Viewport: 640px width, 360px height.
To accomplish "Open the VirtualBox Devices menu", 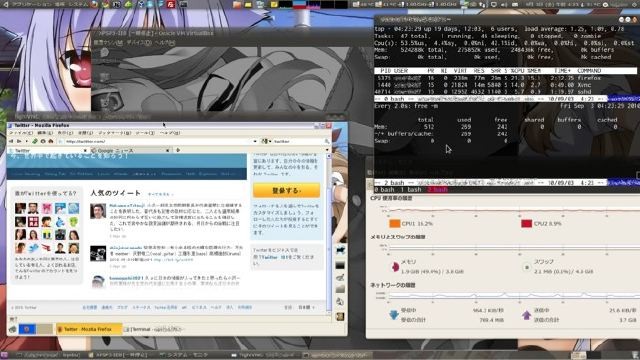I will coord(139,42).
